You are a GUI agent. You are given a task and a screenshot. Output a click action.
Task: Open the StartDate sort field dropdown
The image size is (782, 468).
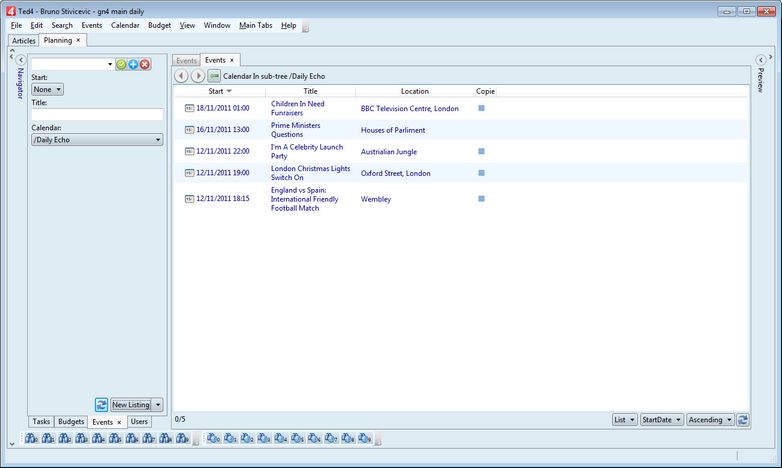[x=661, y=420]
